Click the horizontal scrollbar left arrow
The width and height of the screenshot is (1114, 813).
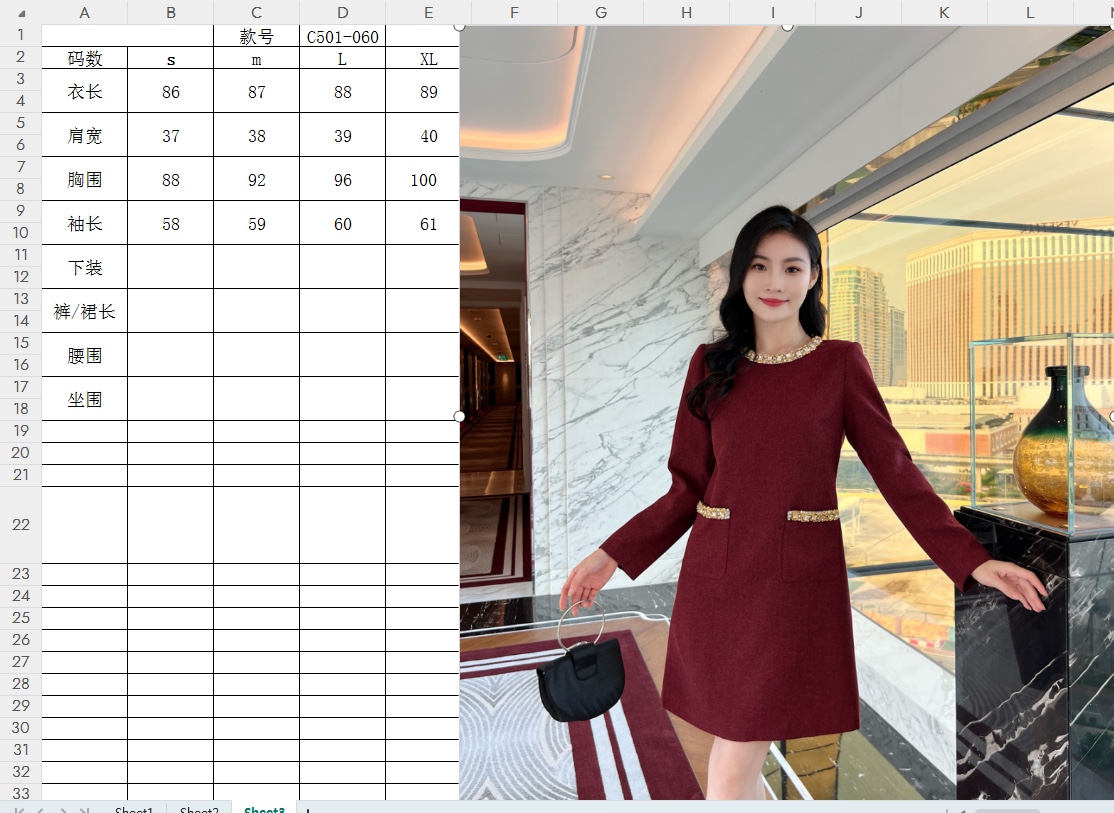click(x=962, y=810)
